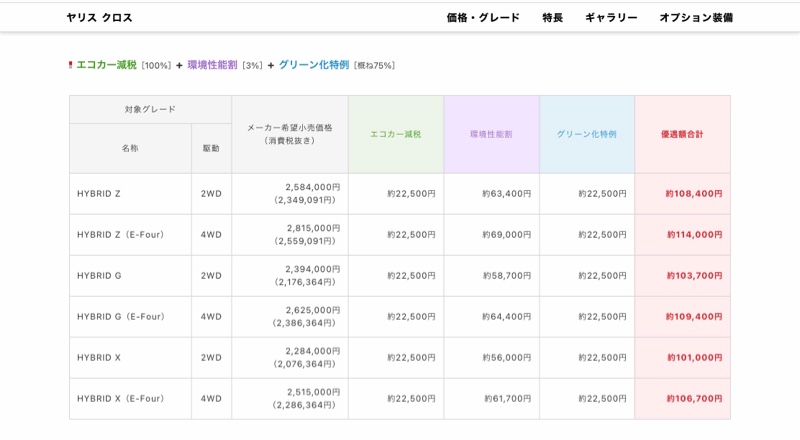Select the 対象グレード header cell

coord(151,109)
